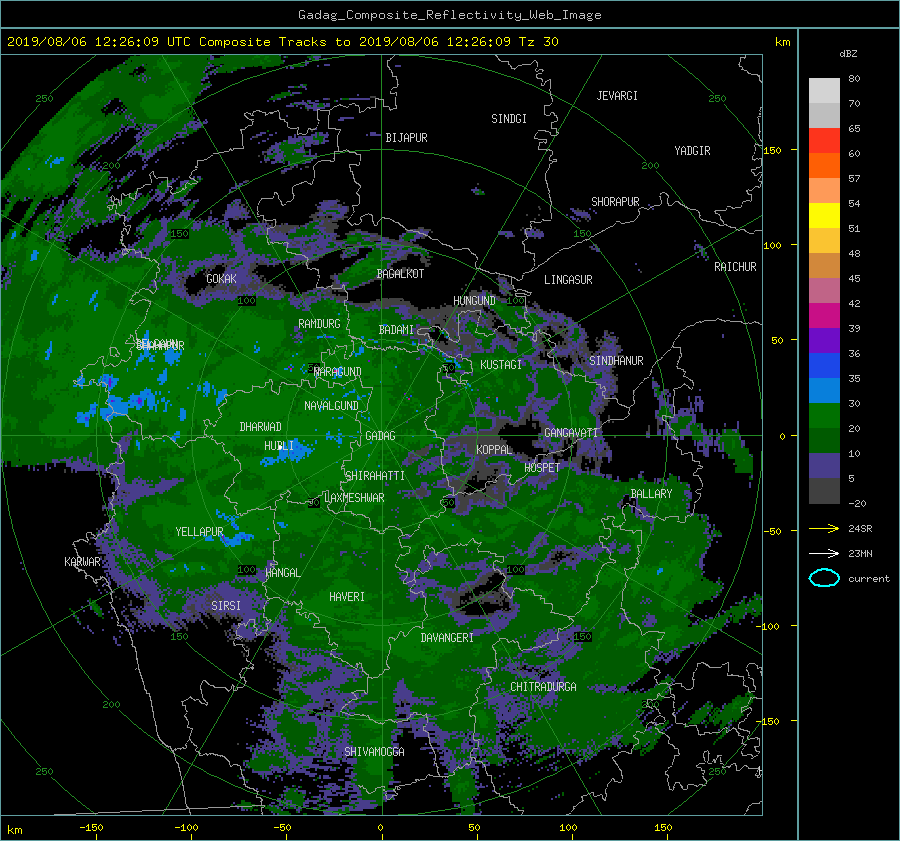Screen dimensions: 900x841
Task: Click the -100 tick on right axis
Action: (767, 626)
